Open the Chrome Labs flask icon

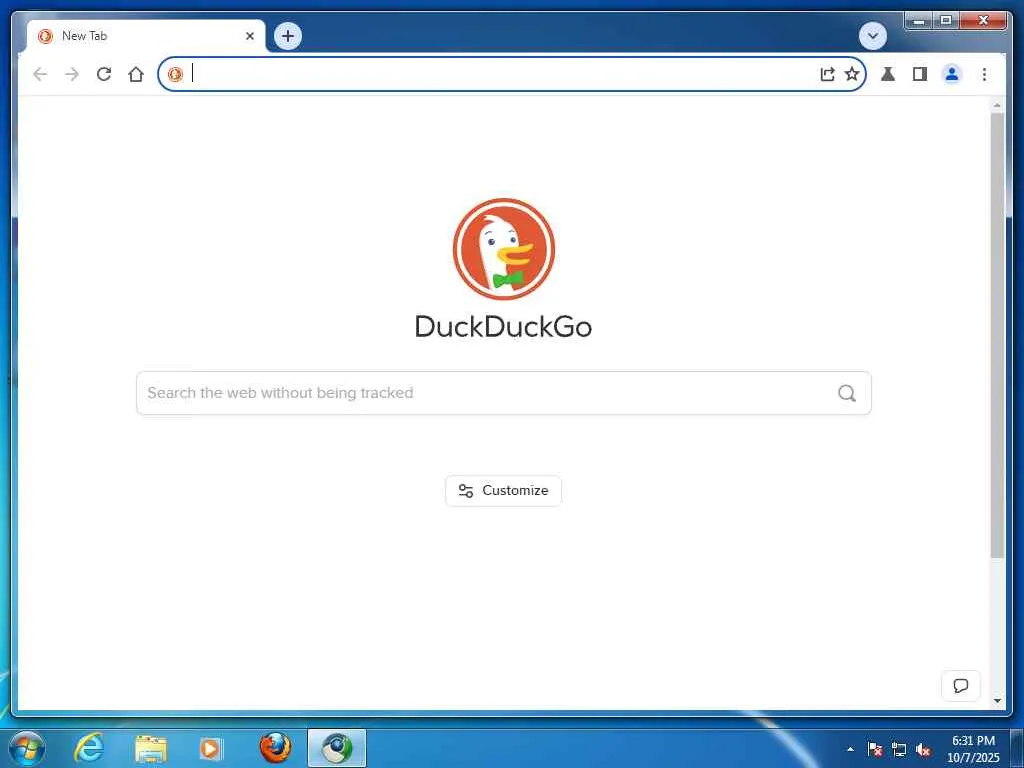point(888,74)
